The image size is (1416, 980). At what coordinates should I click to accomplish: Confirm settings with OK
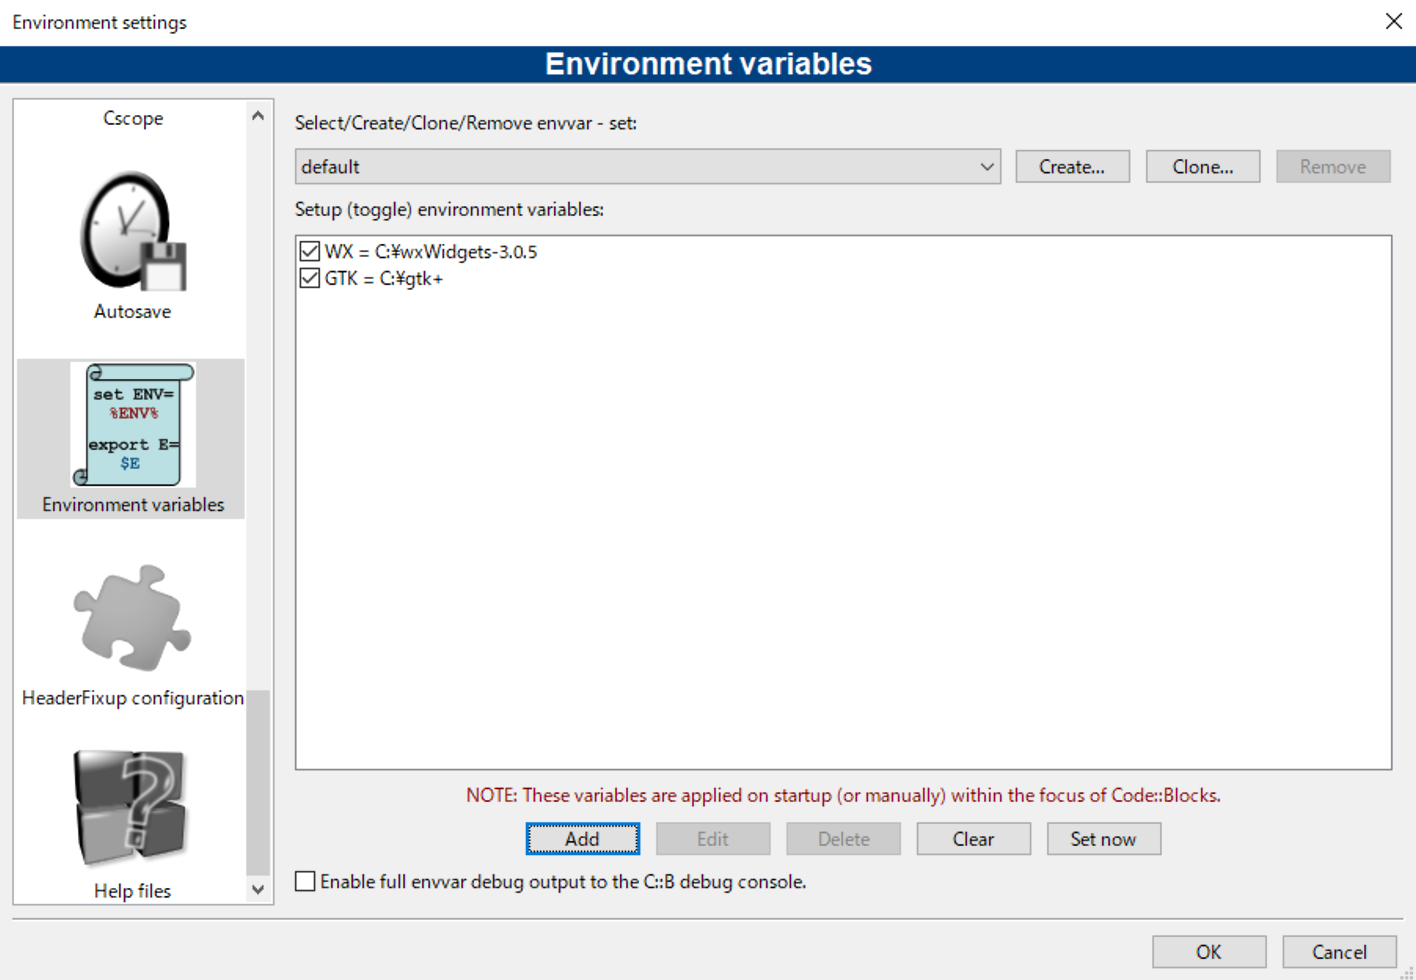point(1208,952)
